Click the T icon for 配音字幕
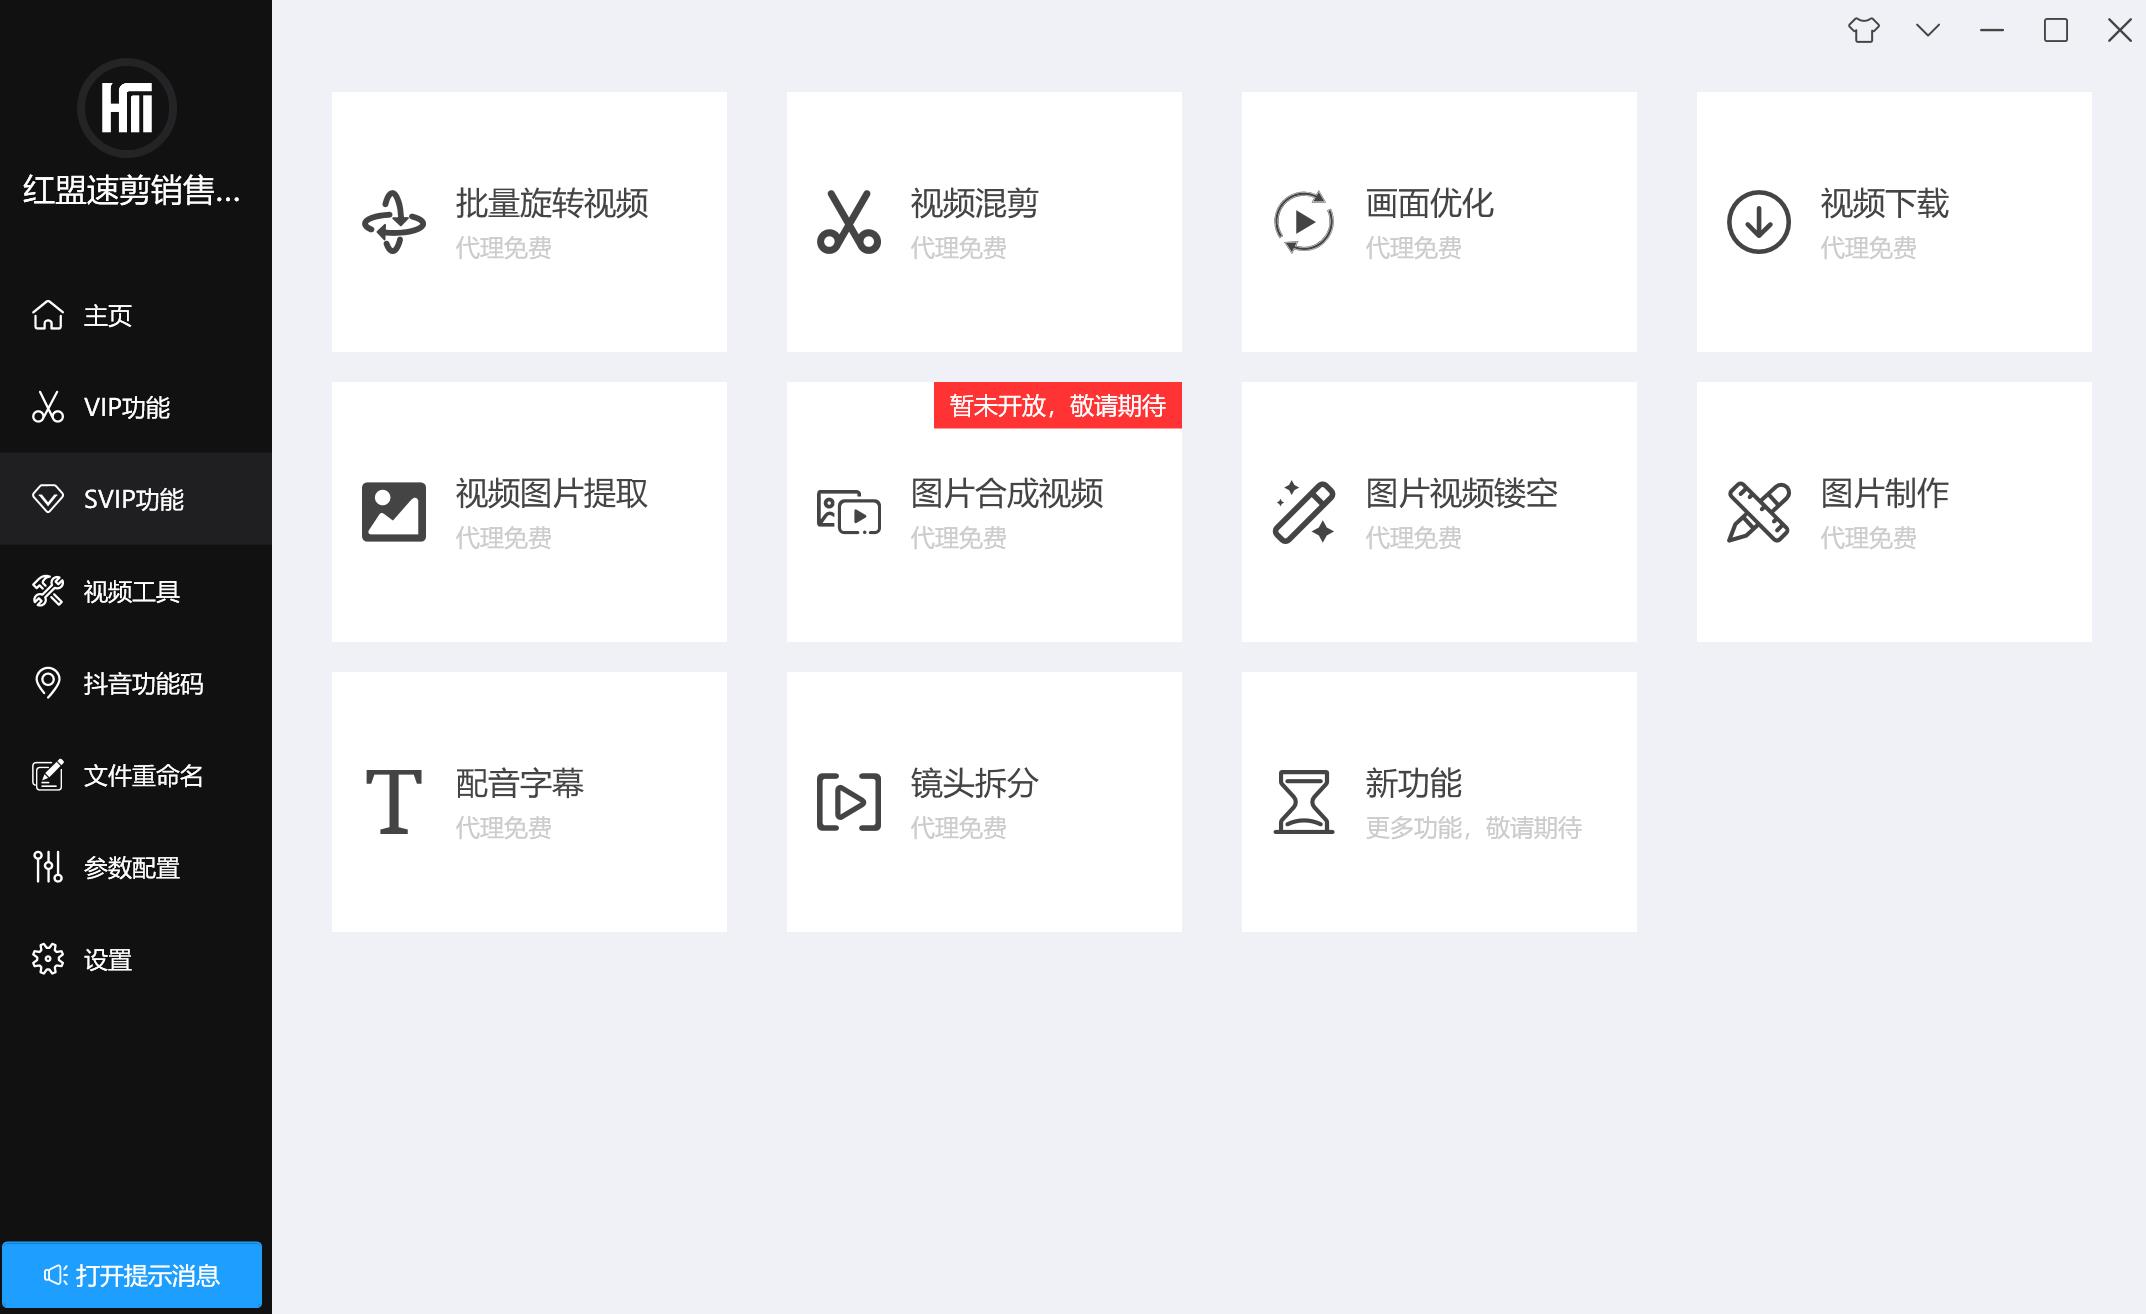 pyautogui.click(x=393, y=802)
